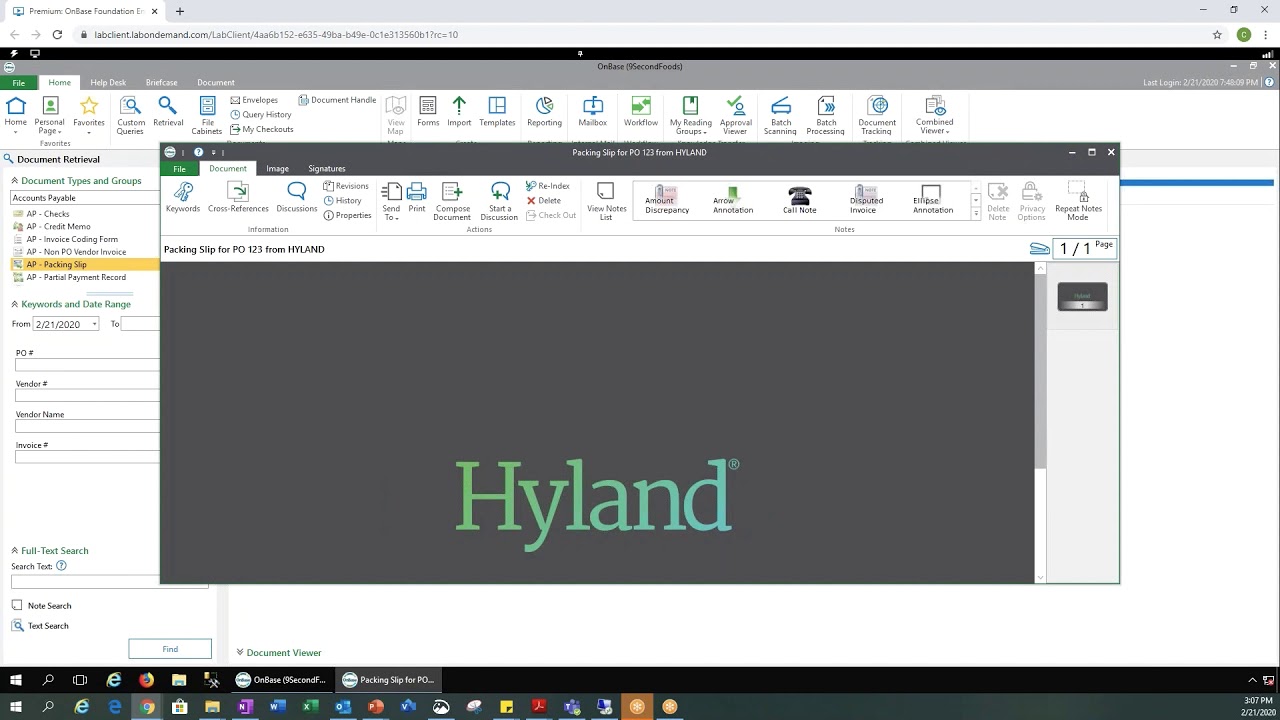Collapse the Full-Text Search section
The image size is (1280, 720).
pyautogui.click(x=15, y=550)
